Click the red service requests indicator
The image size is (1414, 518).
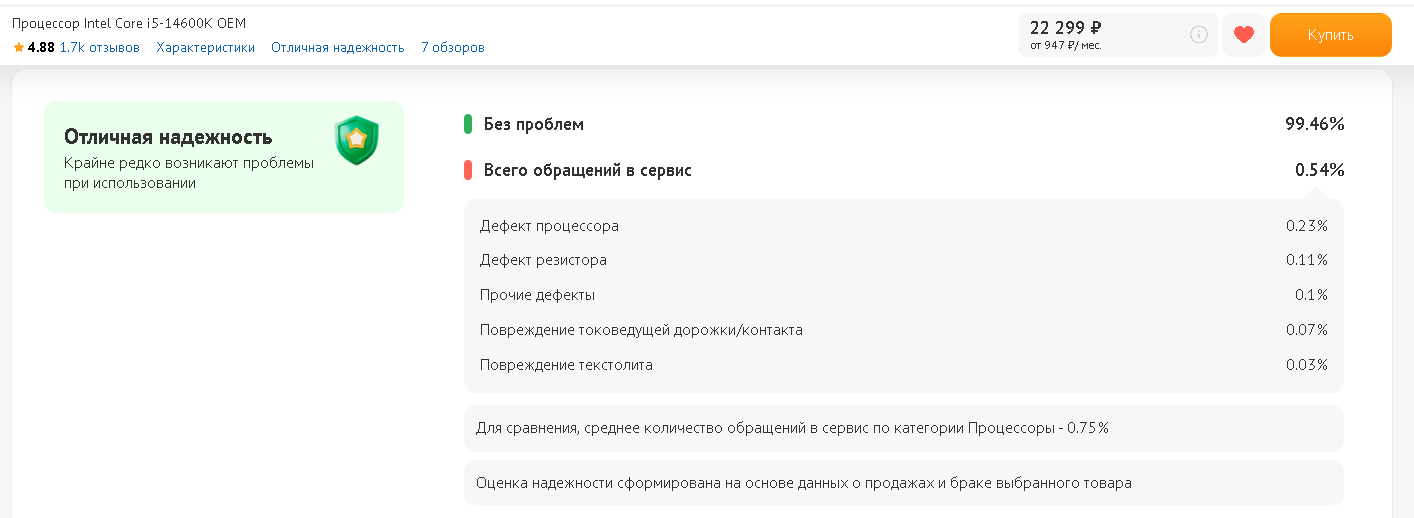tap(468, 170)
